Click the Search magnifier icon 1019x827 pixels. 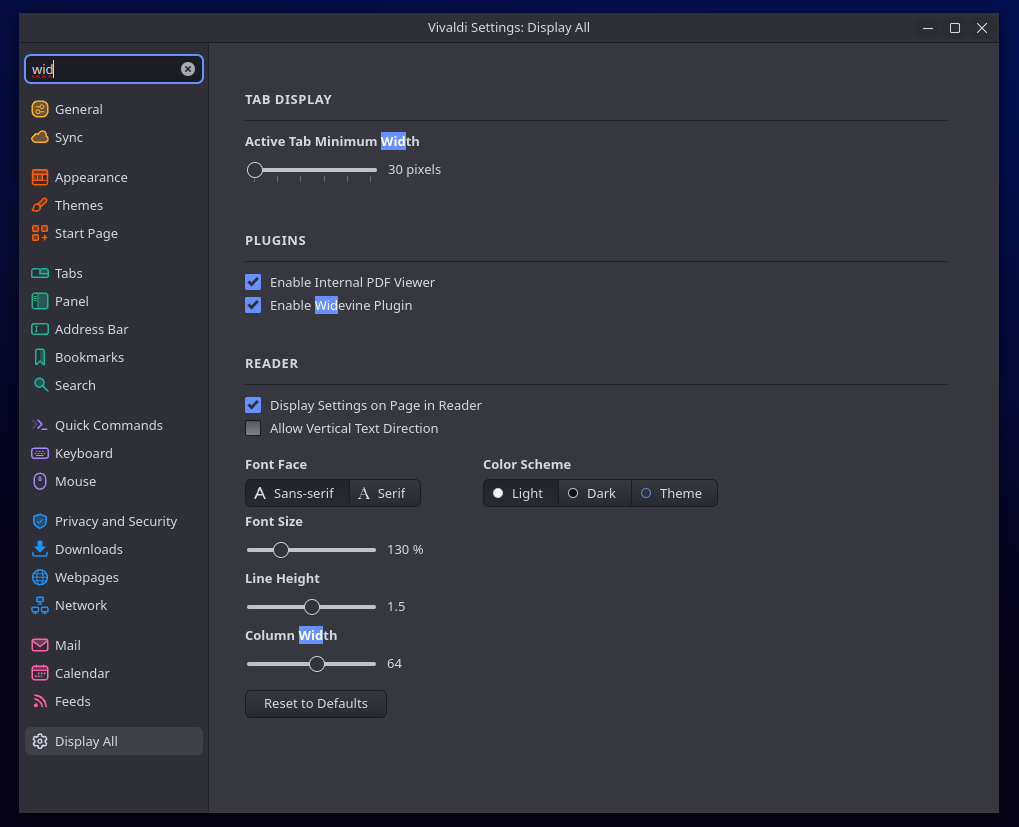40,385
